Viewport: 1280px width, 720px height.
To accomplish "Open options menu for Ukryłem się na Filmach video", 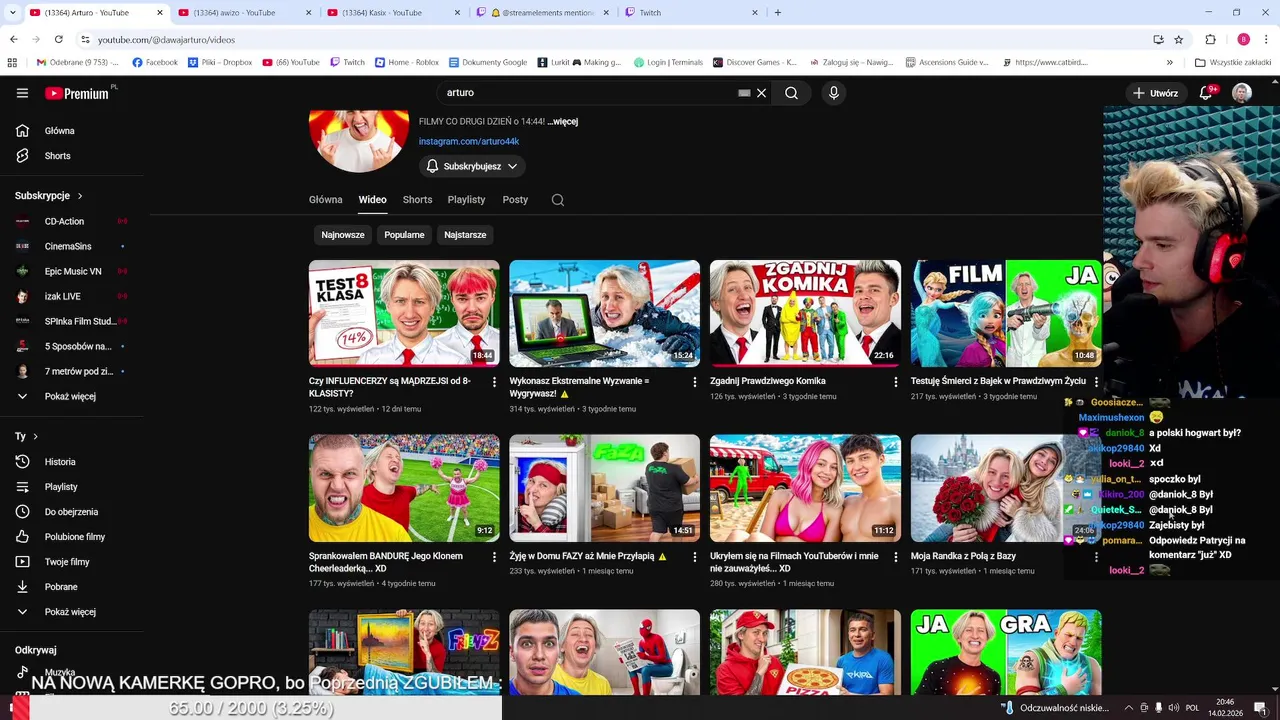I will click(x=896, y=557).
